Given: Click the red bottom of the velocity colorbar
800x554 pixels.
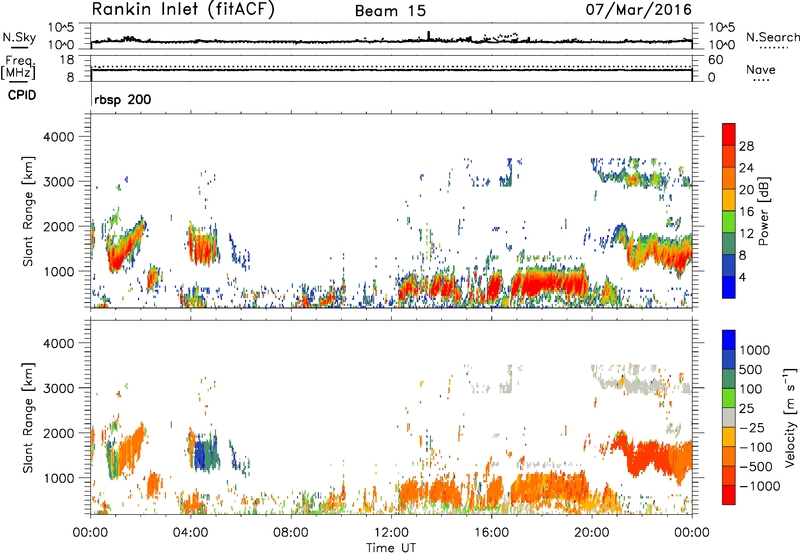Looking at the screenshot, I should coord(729,495).
